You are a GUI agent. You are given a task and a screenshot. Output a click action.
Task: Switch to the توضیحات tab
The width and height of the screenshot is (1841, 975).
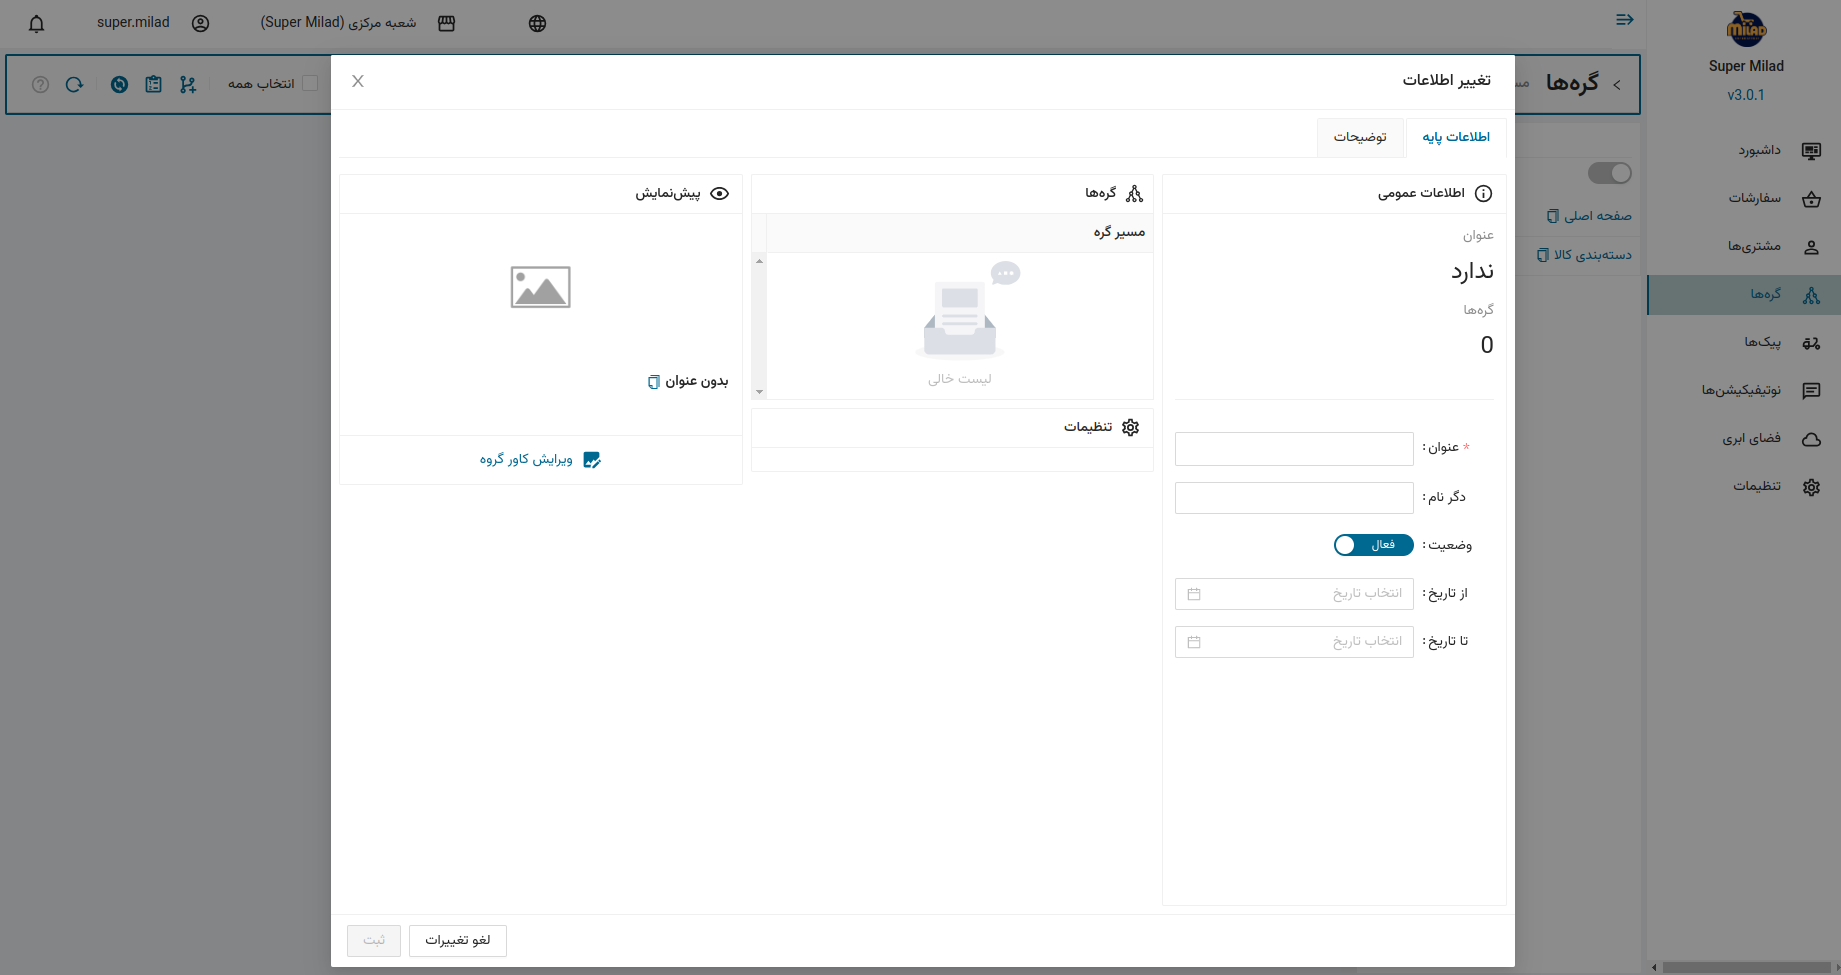[x=1360, y=137]
